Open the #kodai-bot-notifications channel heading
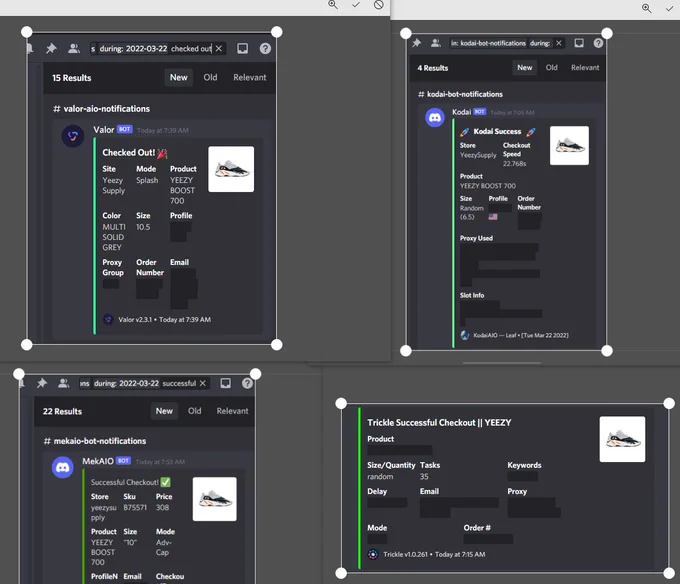The image size is (680, 584). pyautogui.click(x=460, y=94)
